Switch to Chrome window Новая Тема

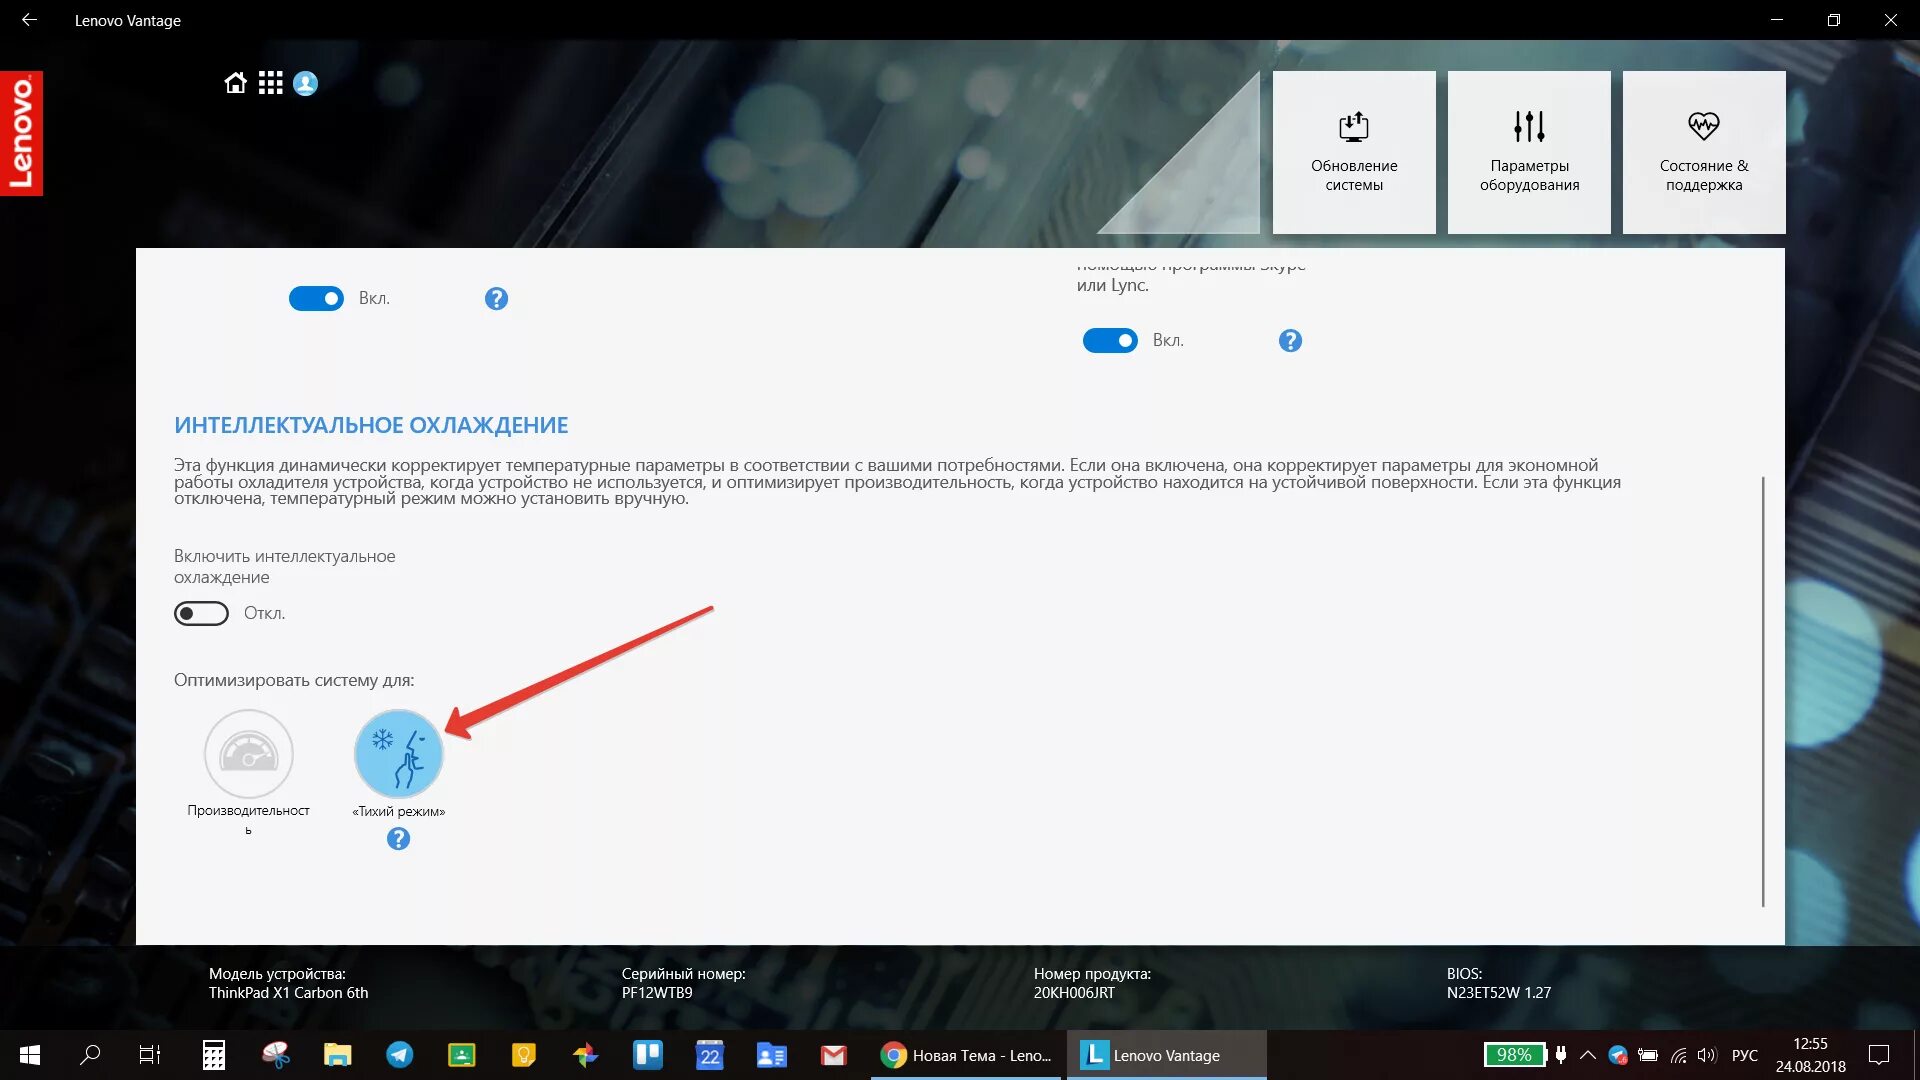click(x=967, y=1055)
